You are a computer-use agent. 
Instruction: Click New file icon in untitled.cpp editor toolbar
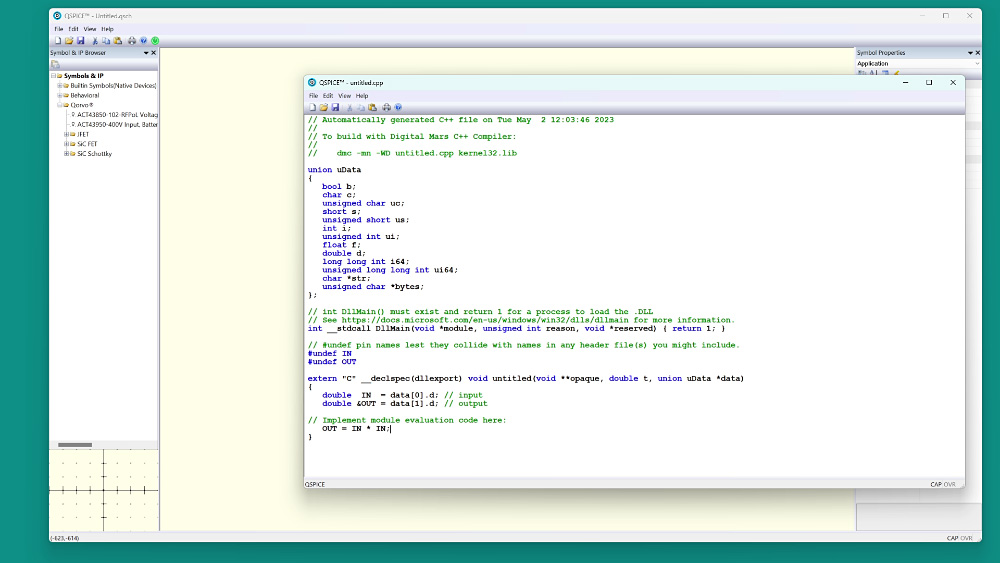[x=312, y=108]
